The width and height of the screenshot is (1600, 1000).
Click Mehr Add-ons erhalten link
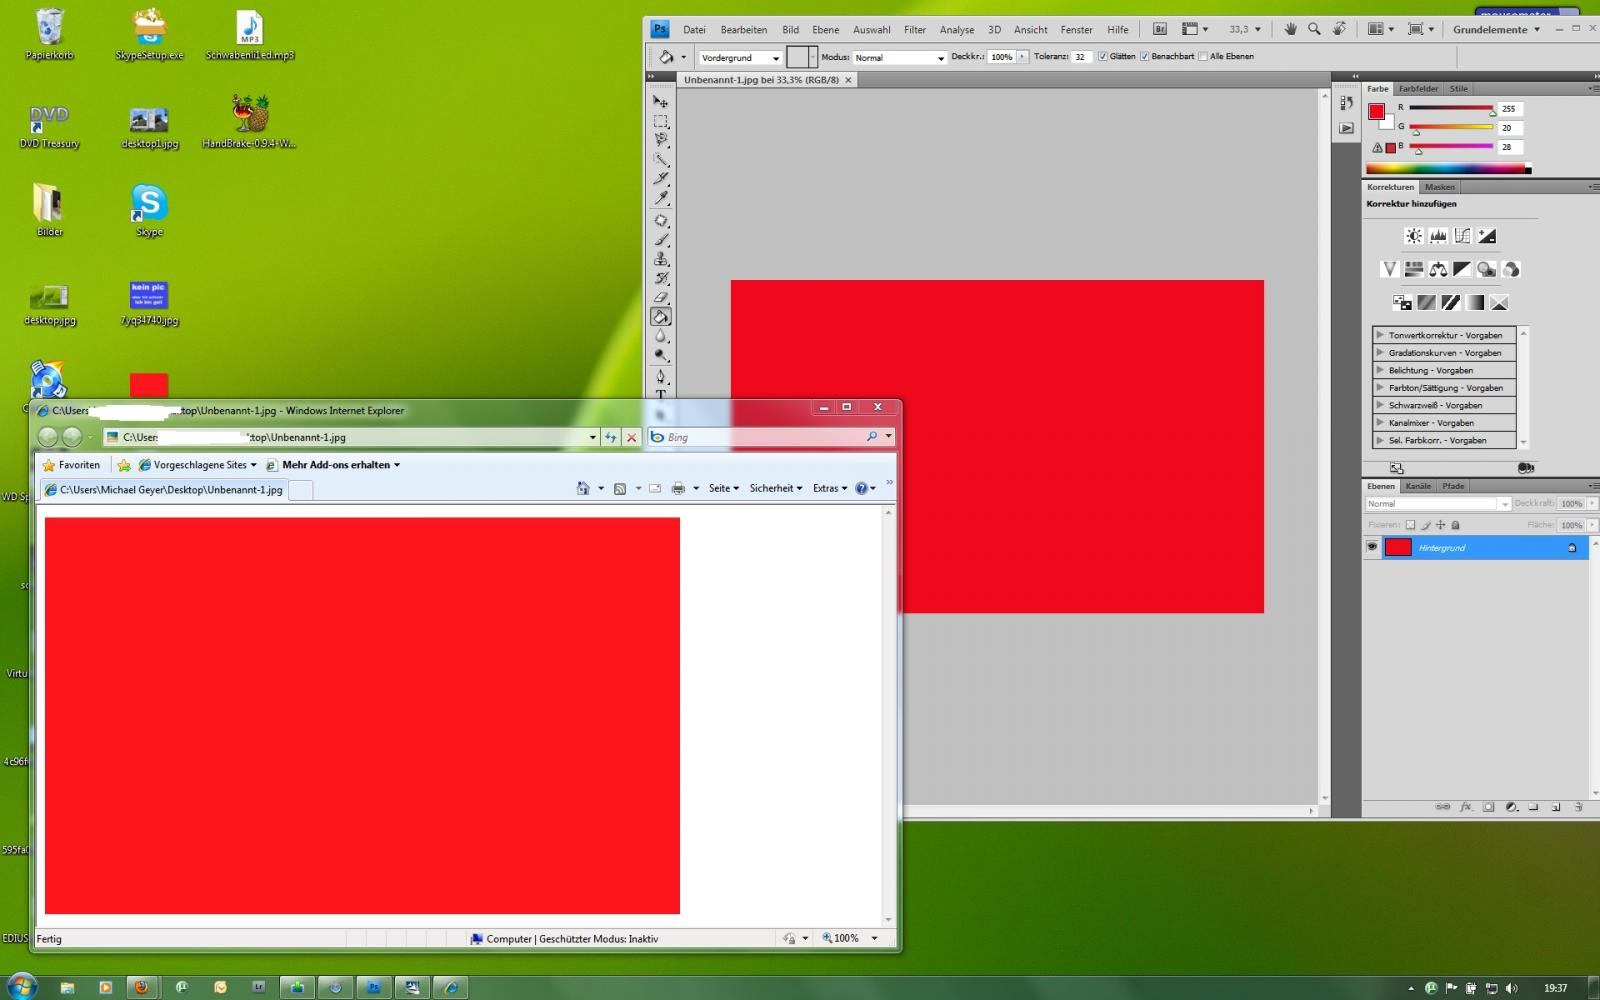333,465
